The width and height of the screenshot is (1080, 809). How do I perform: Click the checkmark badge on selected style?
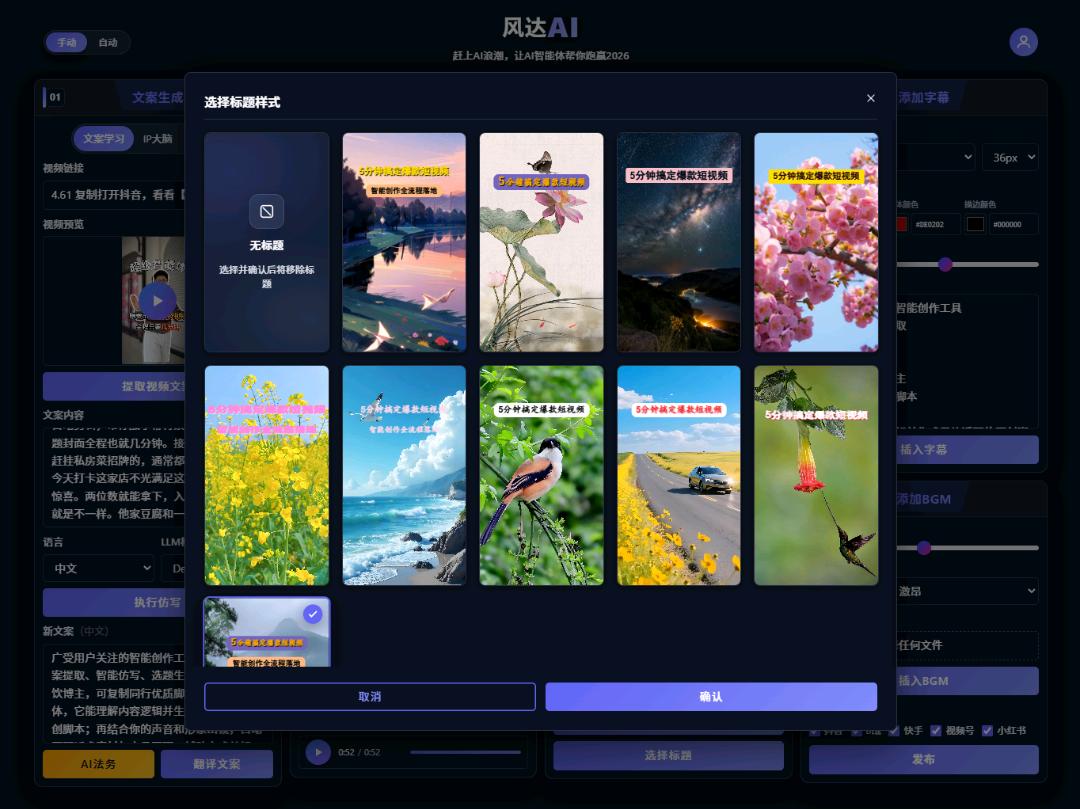click(313, 614)
